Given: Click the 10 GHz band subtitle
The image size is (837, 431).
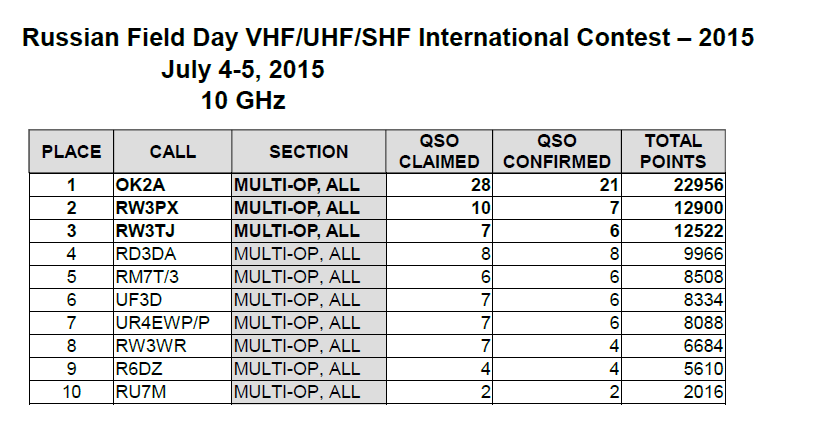Looking at the screenshot, I should pos(243,100).
